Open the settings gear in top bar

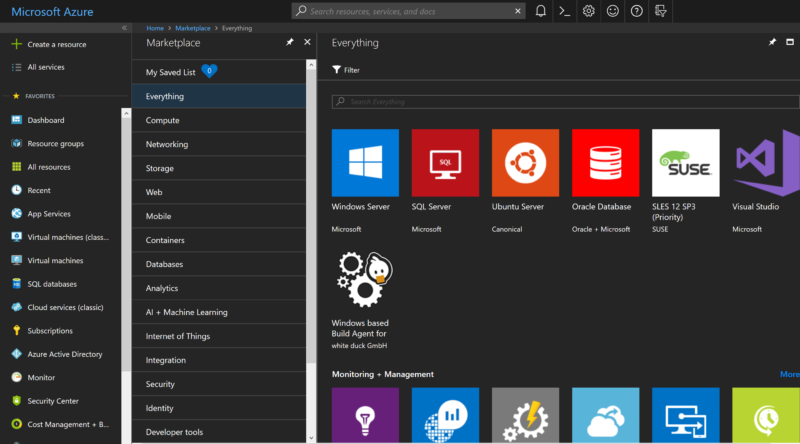588,11
